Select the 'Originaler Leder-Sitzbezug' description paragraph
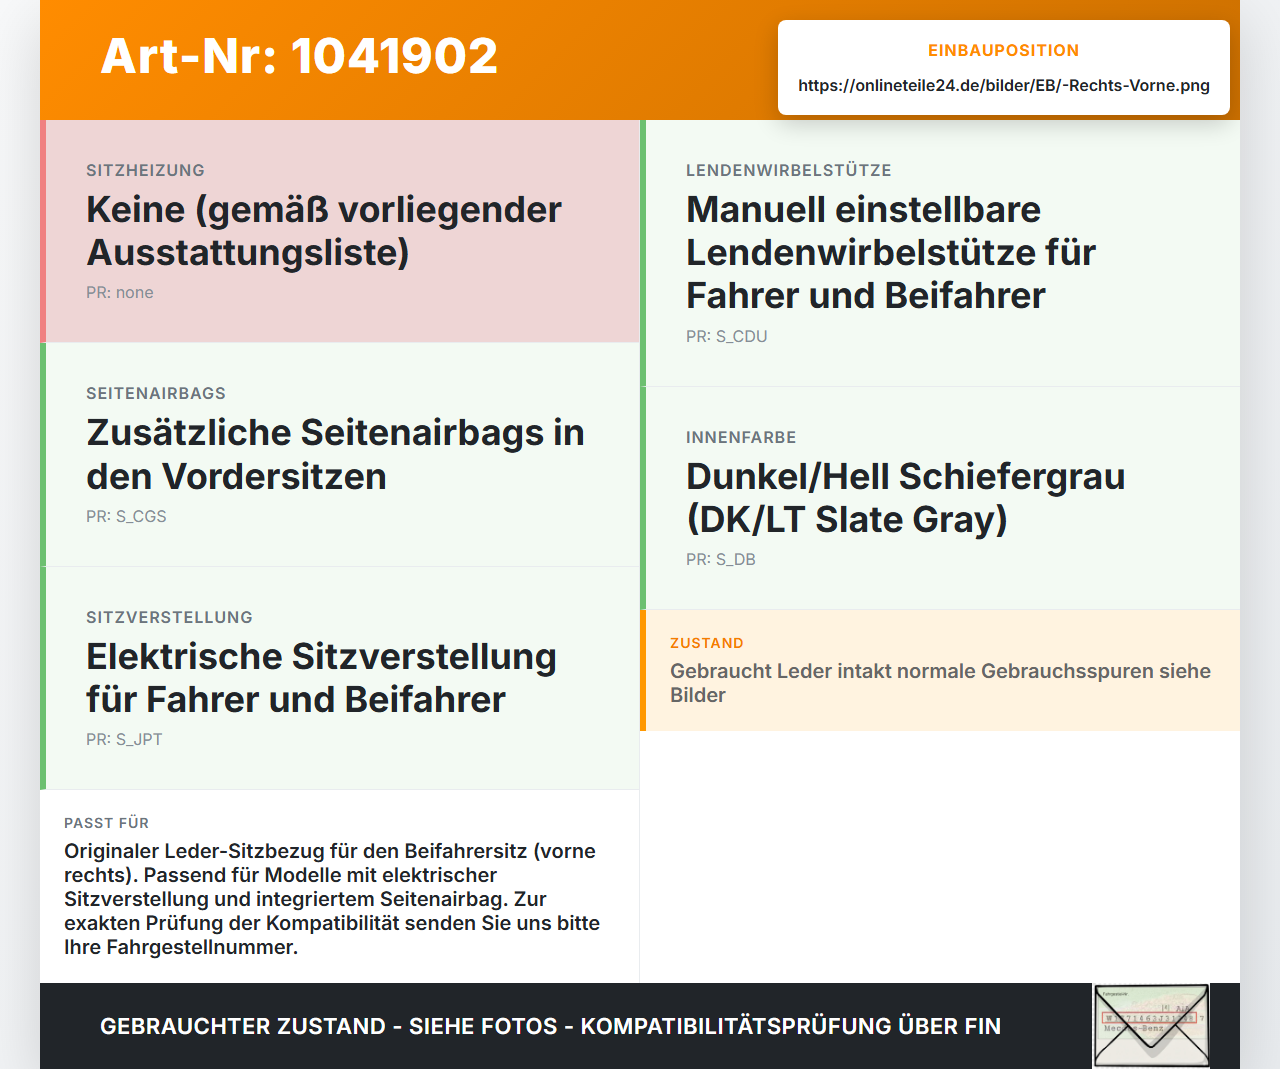This screenshot has width=1280, height=1070. 332,899
